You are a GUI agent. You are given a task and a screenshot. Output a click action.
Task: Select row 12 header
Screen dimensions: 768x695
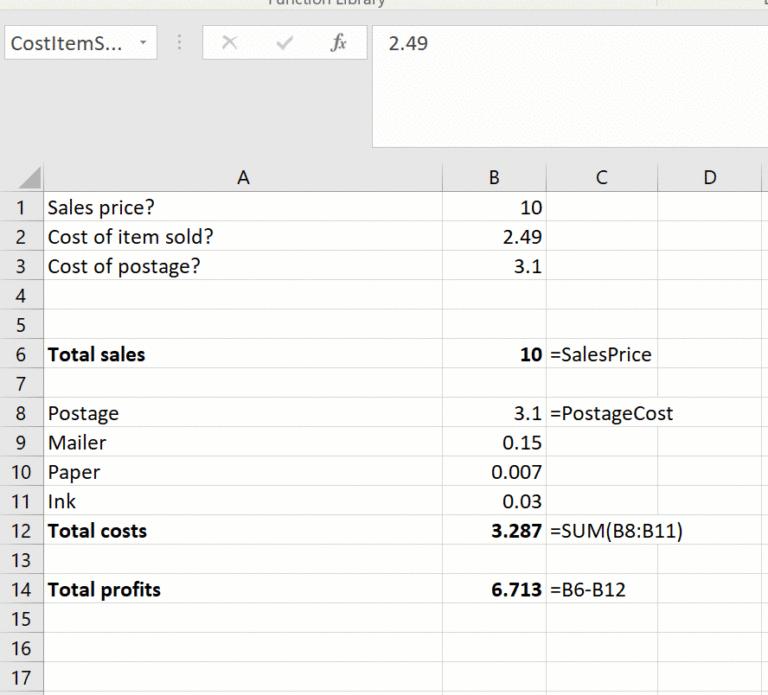21,531
